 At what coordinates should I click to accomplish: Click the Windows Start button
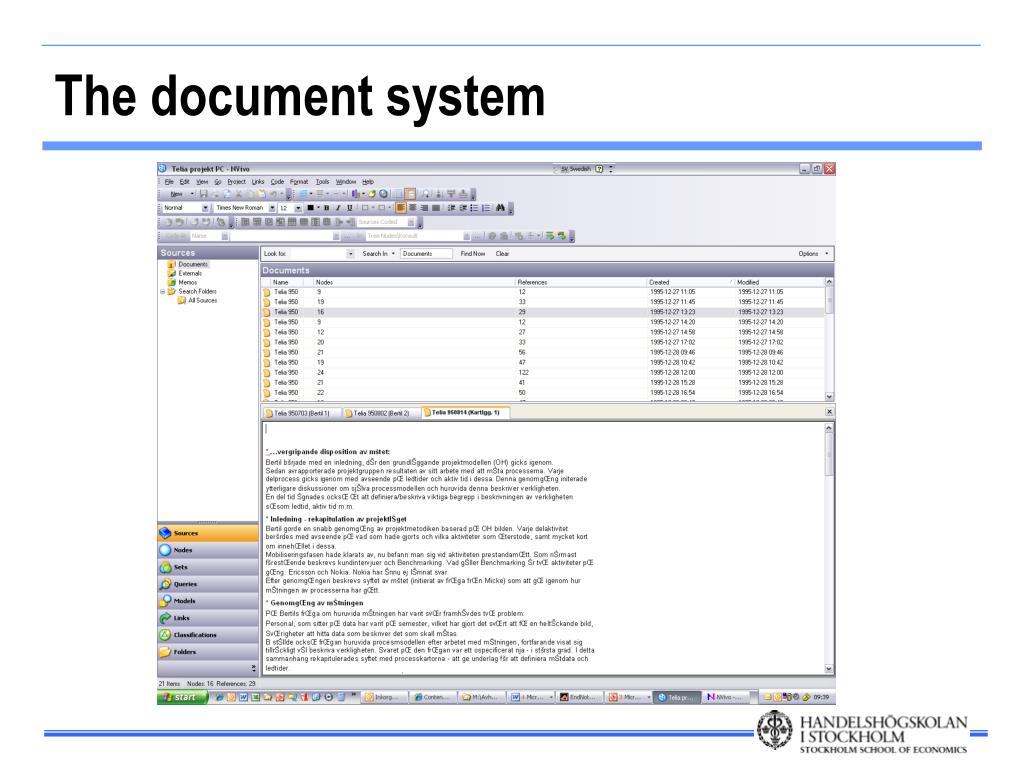click(182, 697)
